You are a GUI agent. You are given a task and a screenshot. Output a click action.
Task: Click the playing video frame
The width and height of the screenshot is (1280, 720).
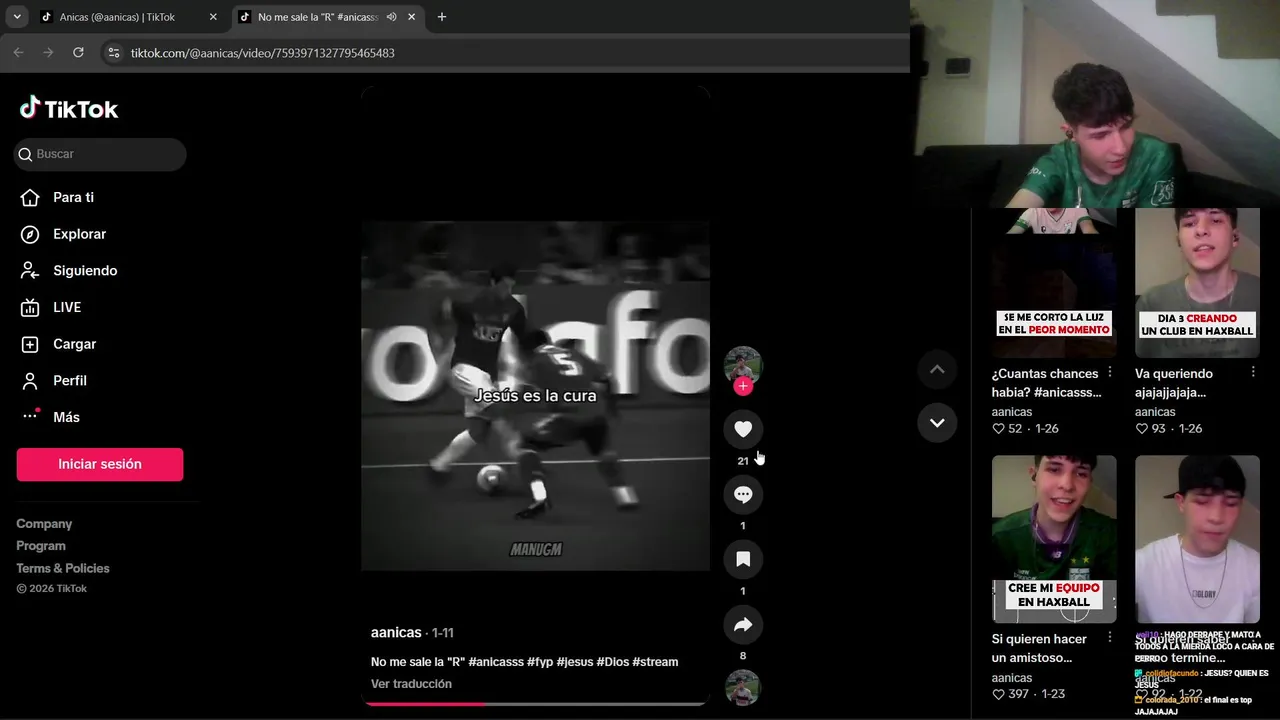click(536, 395)
